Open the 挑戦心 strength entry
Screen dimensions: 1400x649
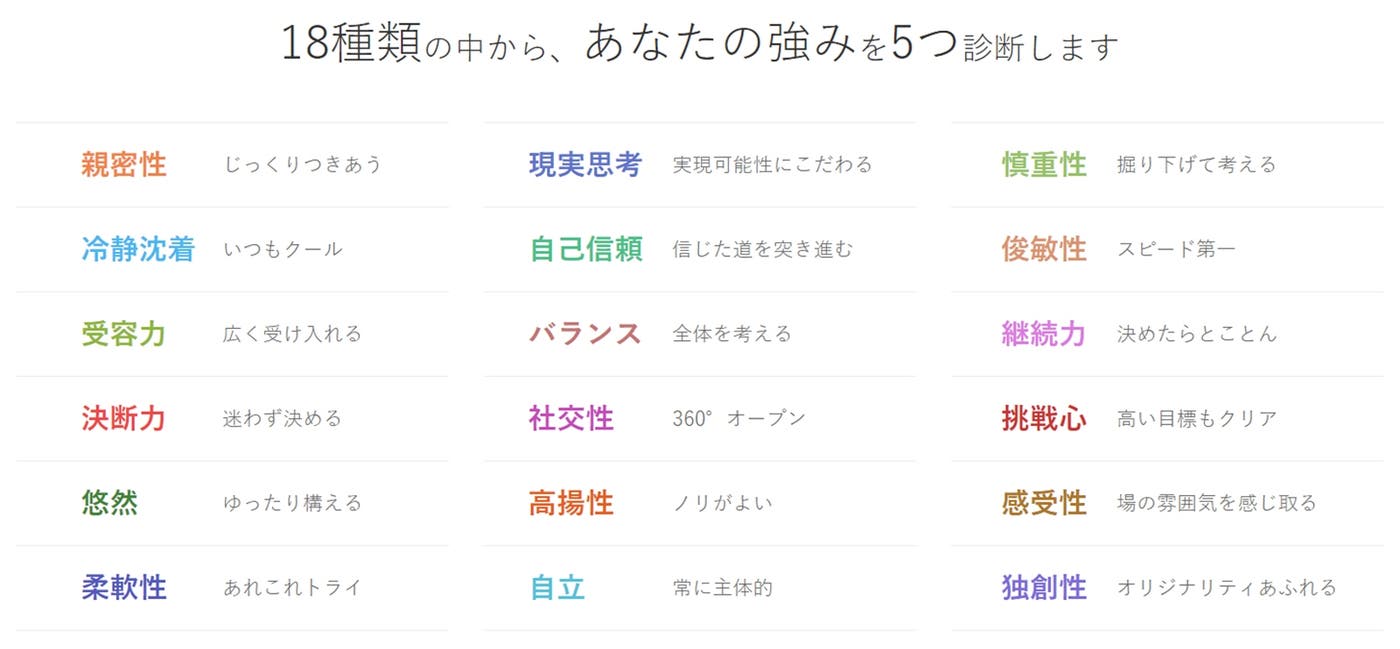tap(1044, 418)
